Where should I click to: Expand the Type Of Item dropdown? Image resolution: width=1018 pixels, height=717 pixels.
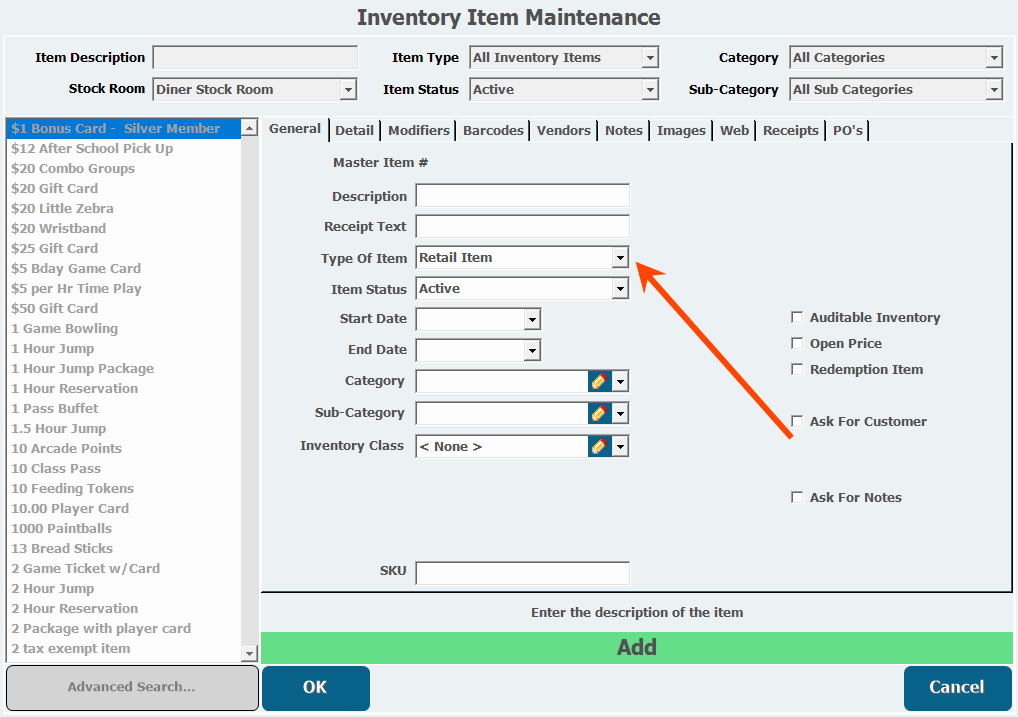click(620, 258)
